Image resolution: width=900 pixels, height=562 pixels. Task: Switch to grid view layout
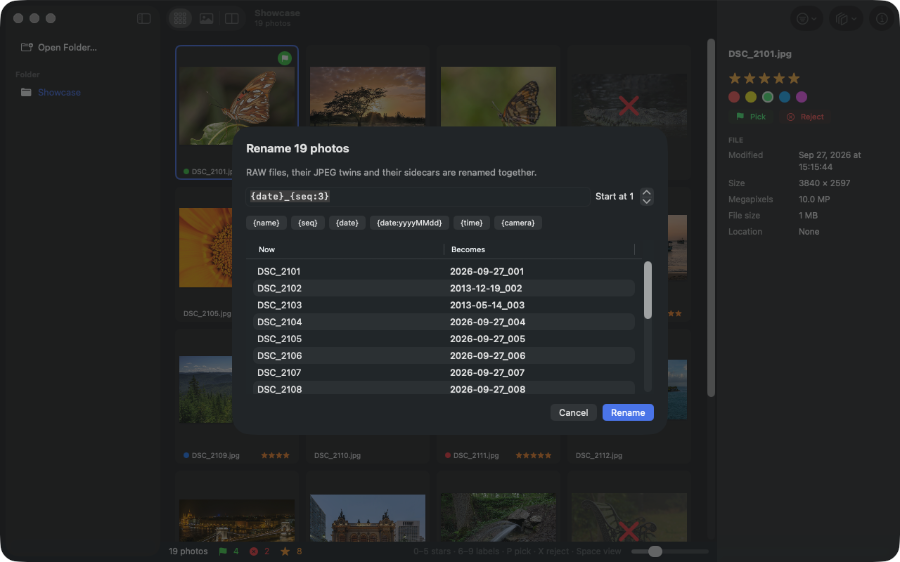[180, 18]
